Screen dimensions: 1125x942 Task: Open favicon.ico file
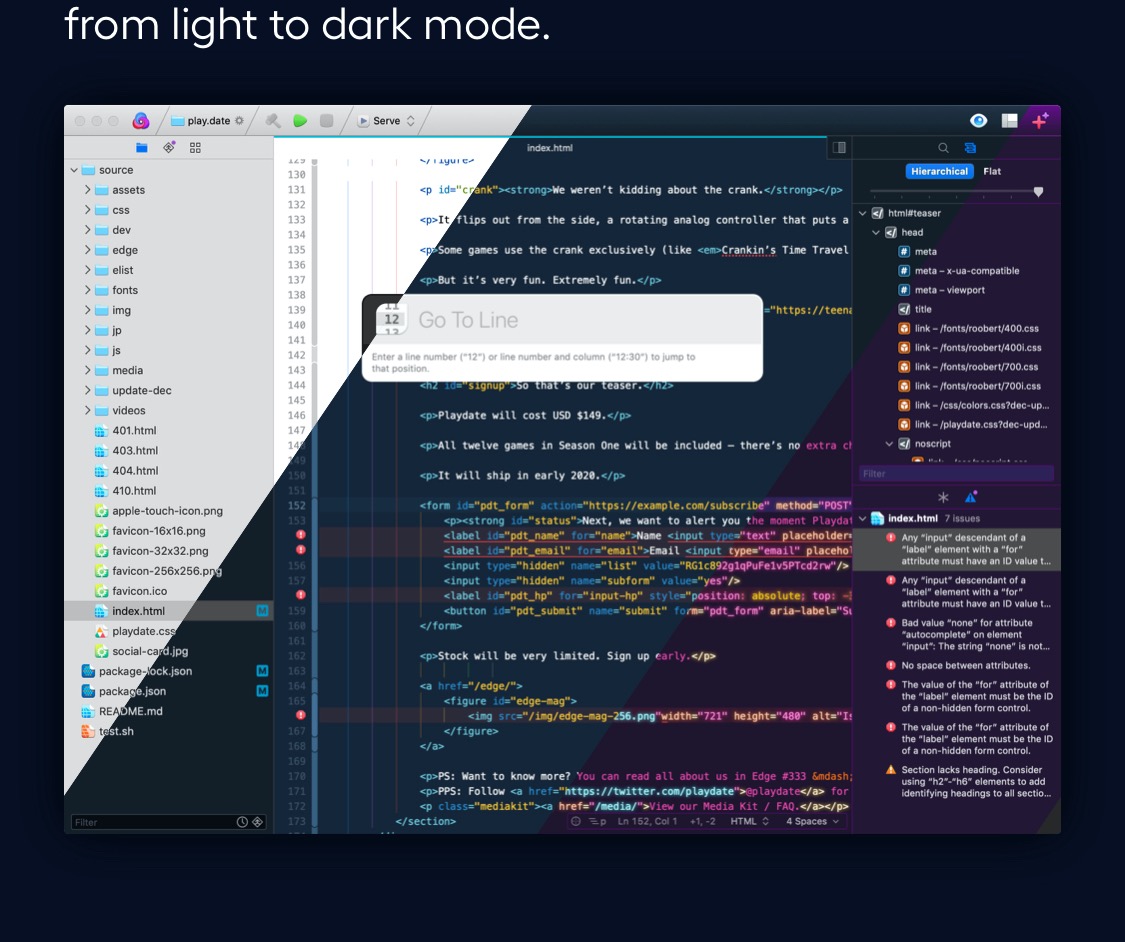coord(139,591)
